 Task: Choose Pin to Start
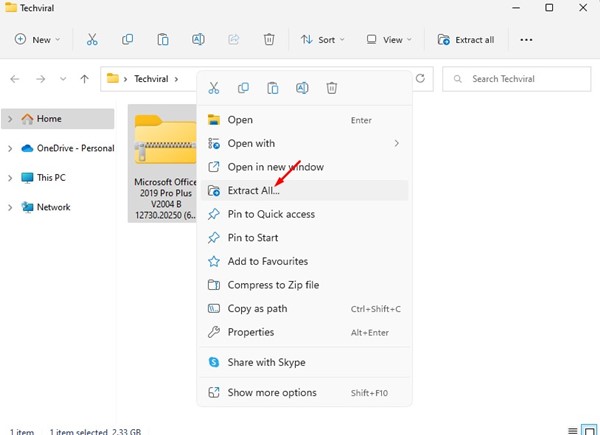click(x=305, y=238)
